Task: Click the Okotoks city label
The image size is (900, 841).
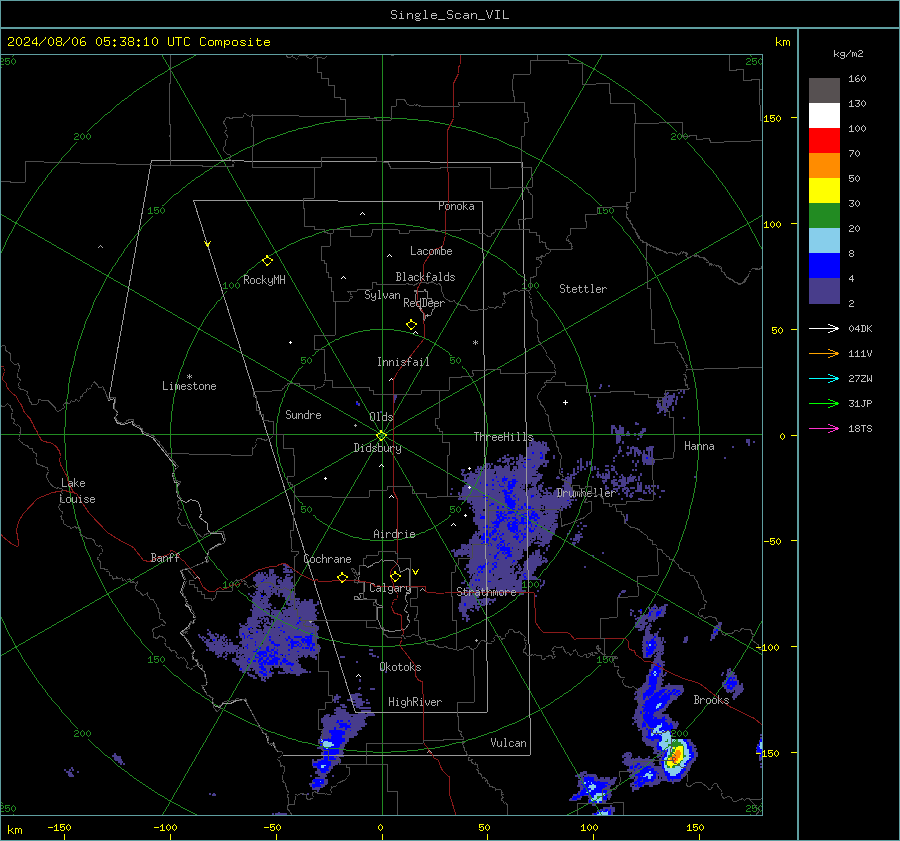Action: tap(400, 667)
